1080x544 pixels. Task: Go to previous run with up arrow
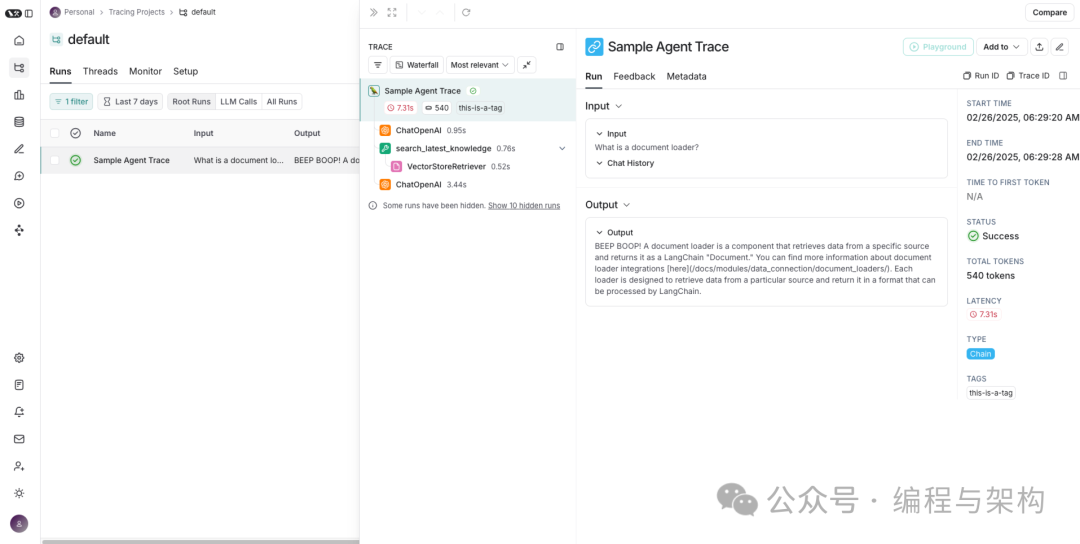pyautogui.click(x=440, y=12)
